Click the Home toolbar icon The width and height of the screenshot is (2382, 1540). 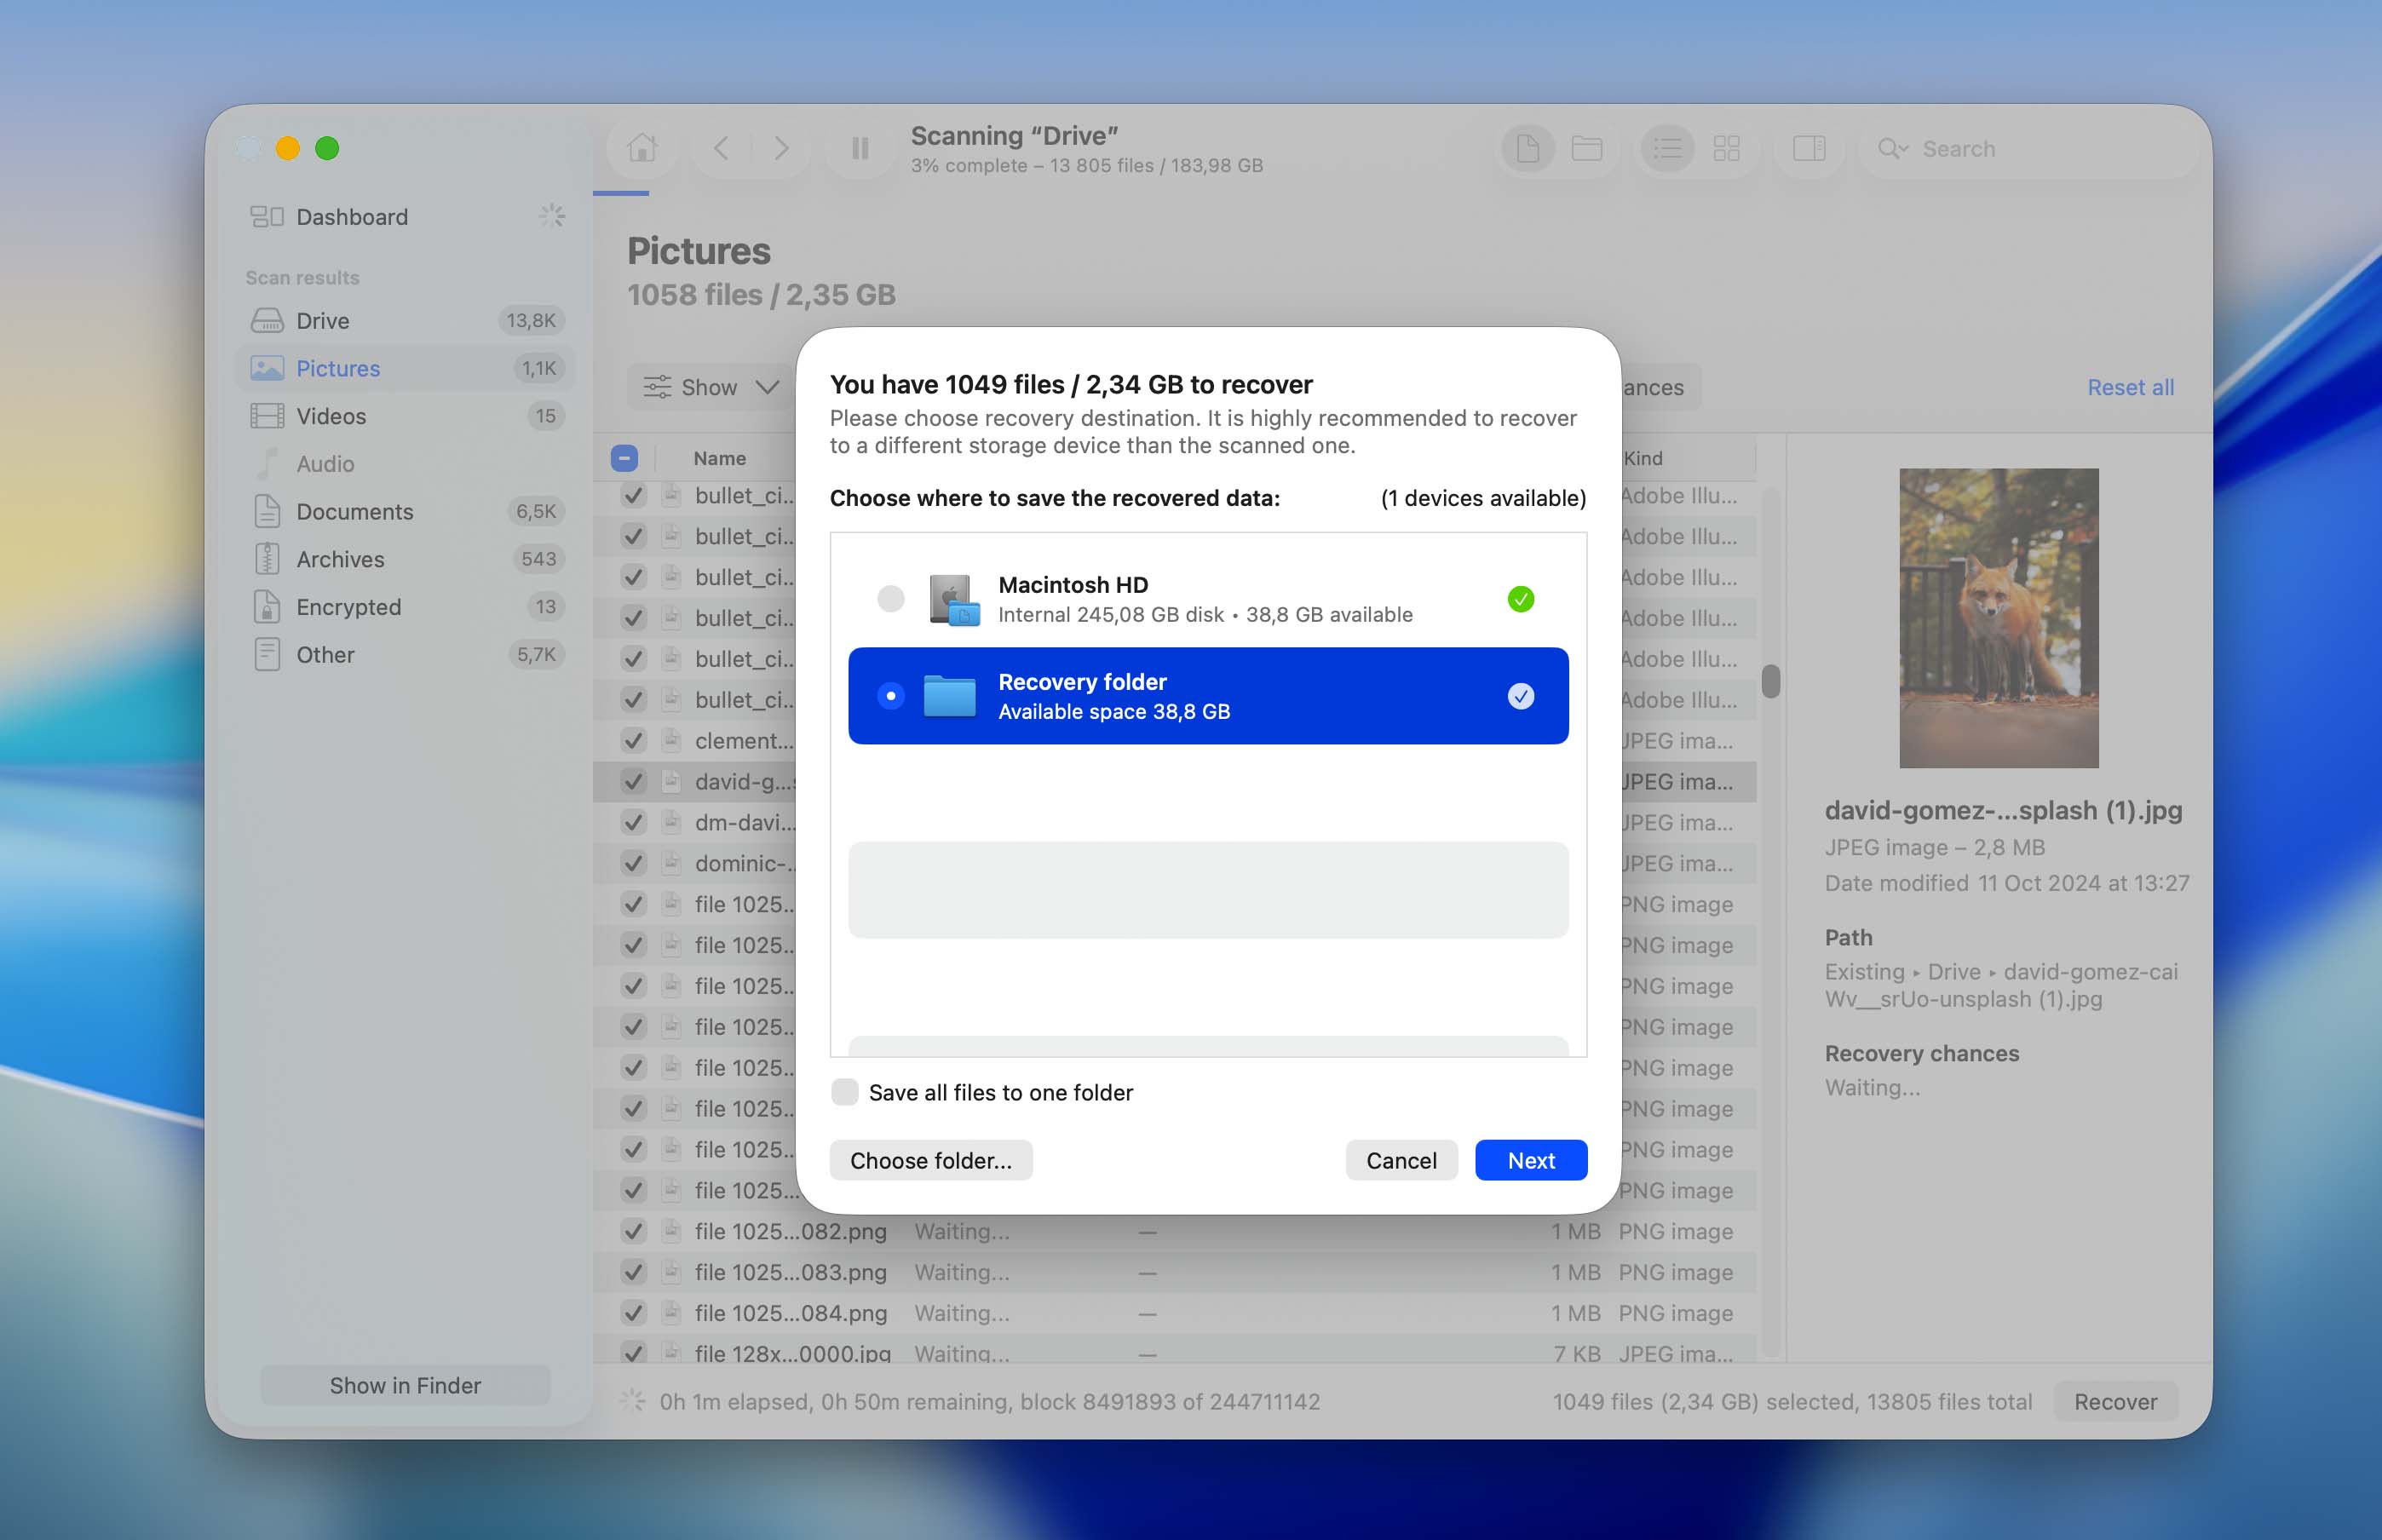[642, 149]
